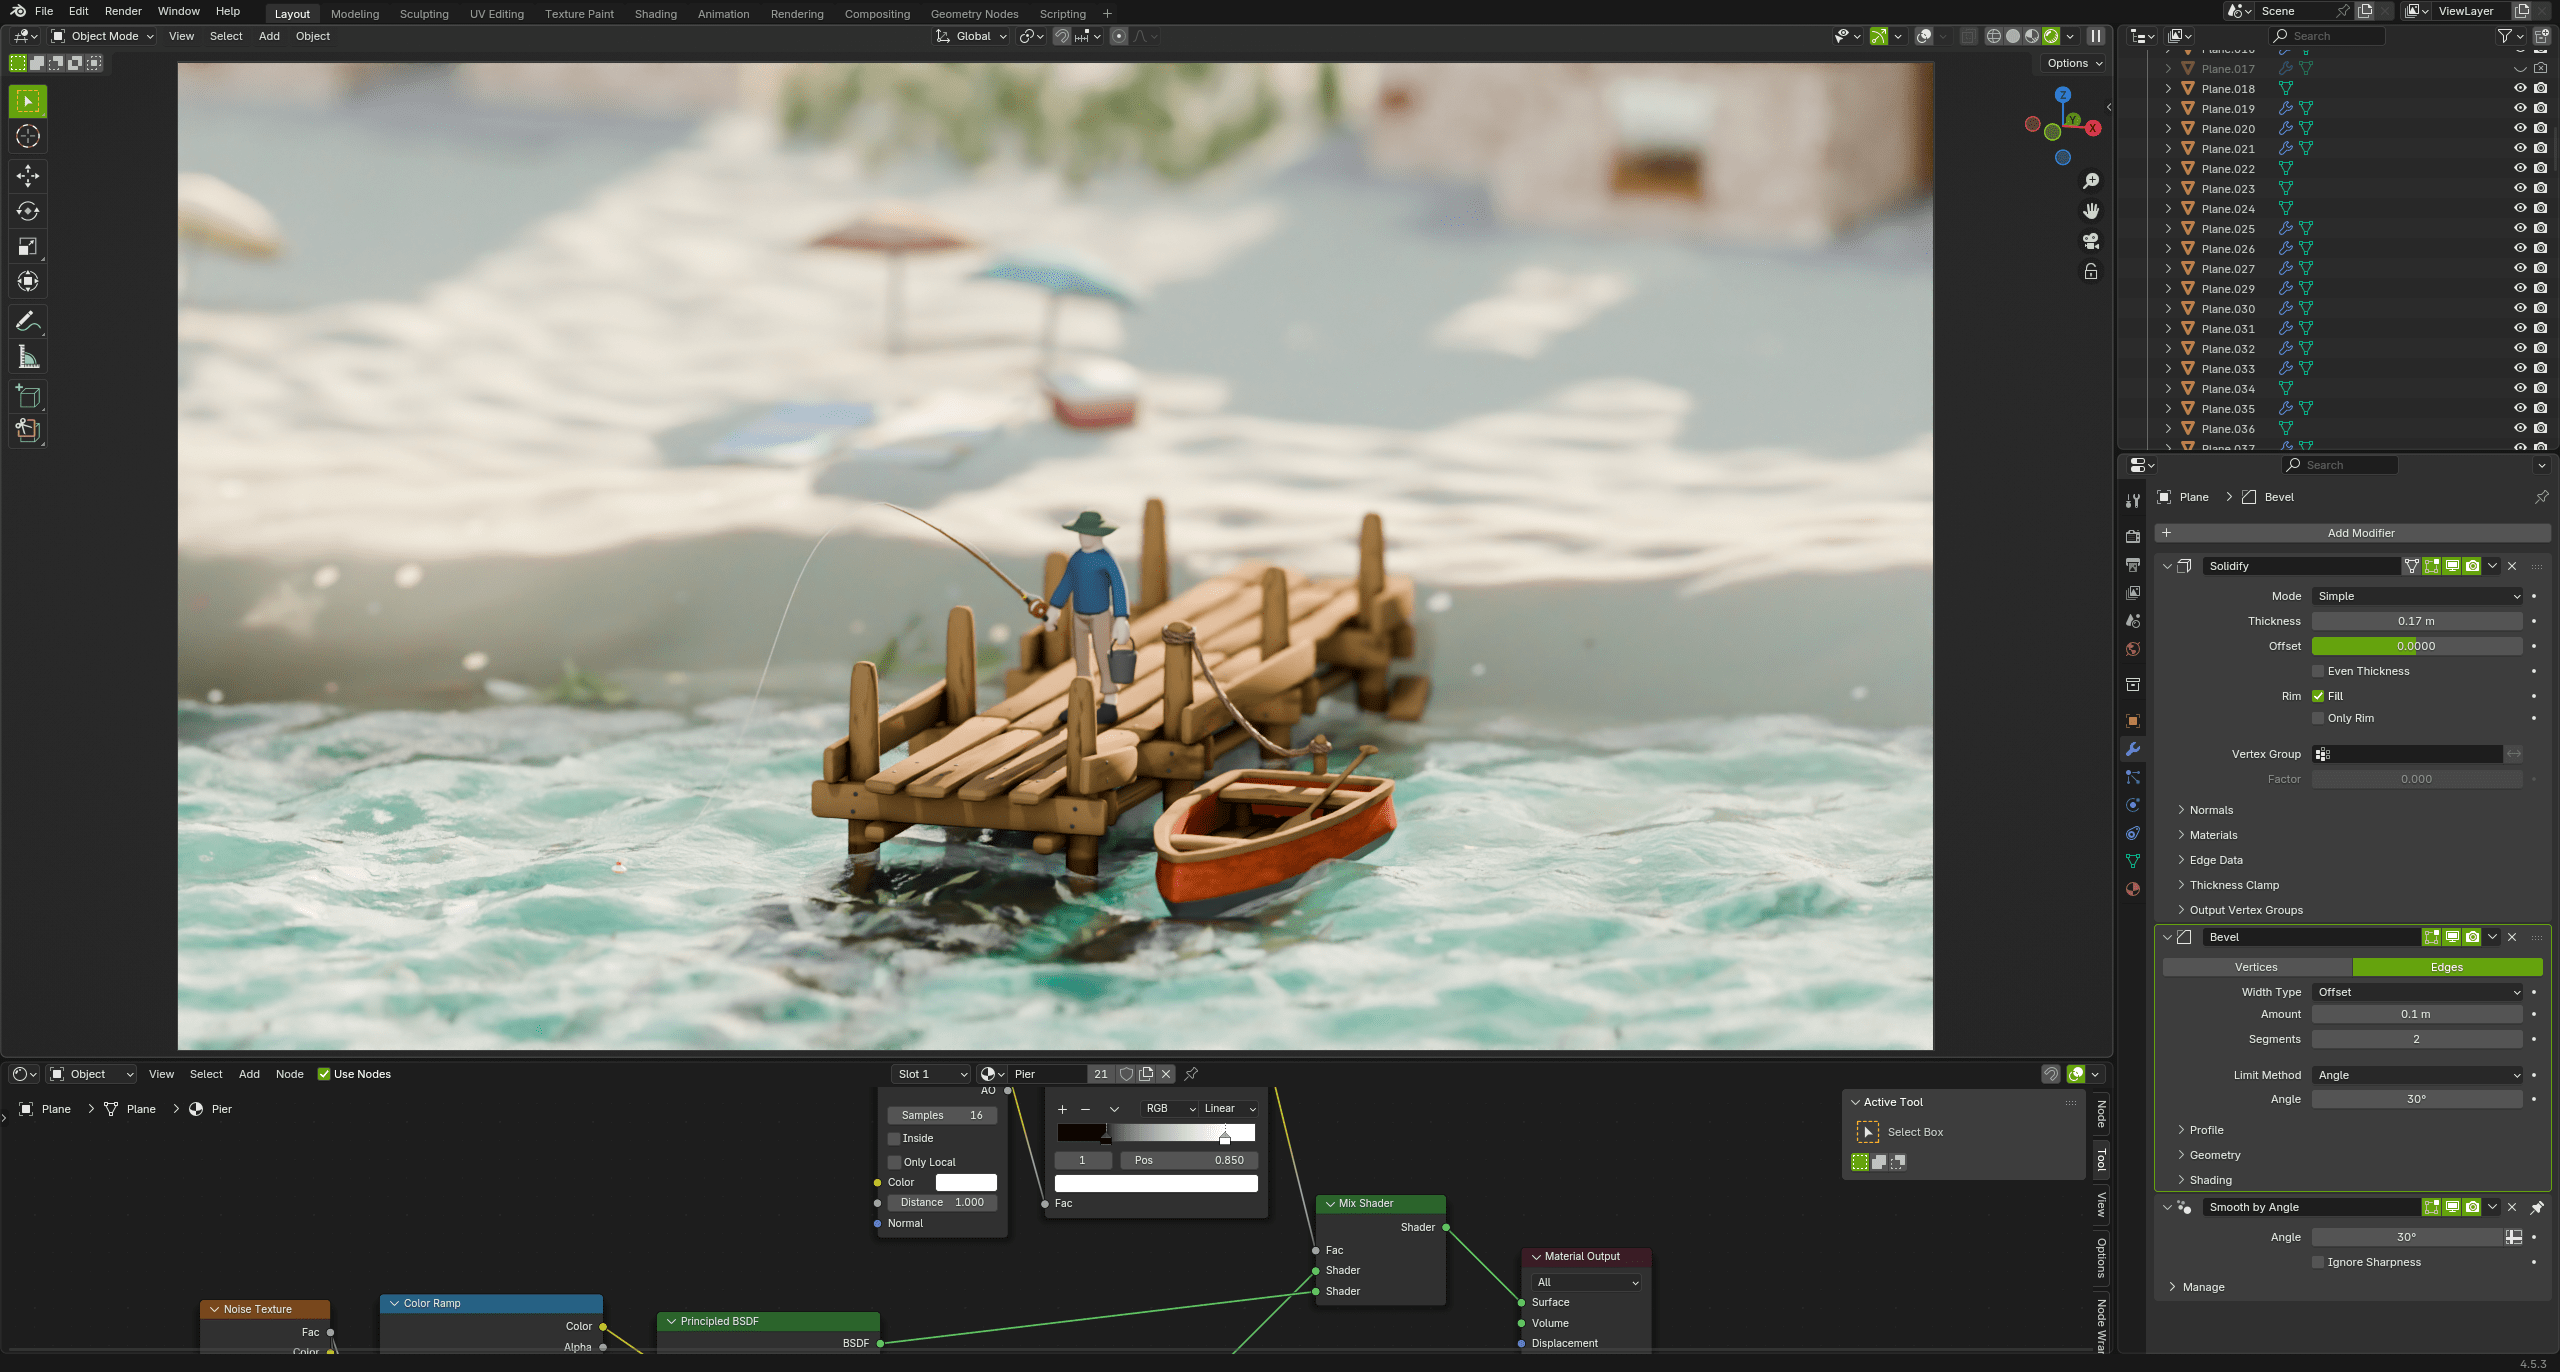This screenshot has width=2560, height=1372.
Task: Switch to the Shading workspace tab
Action: tap(655, 14)
